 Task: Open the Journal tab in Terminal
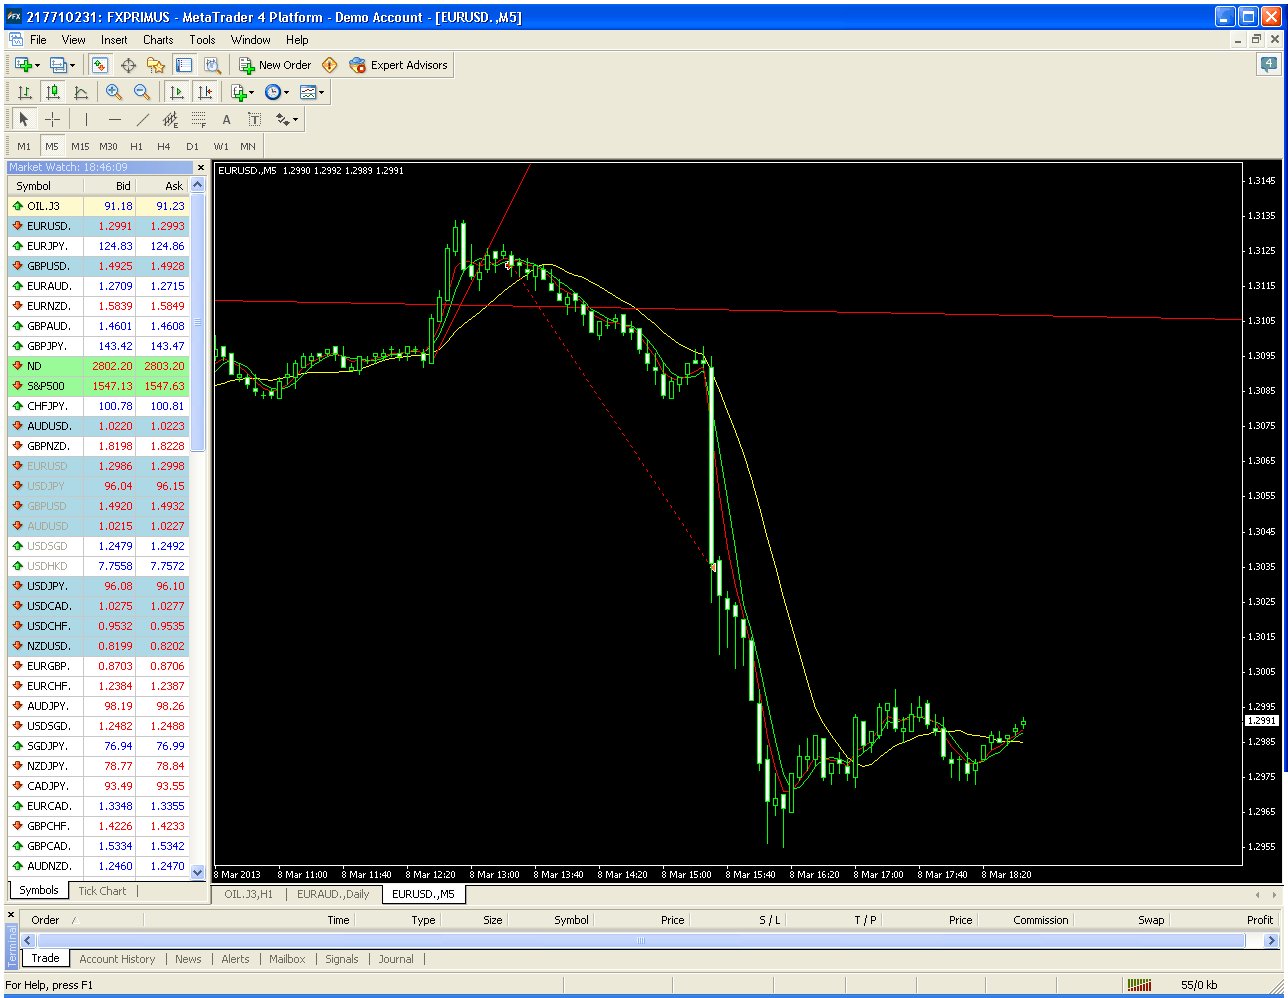[x=396, y=959]
